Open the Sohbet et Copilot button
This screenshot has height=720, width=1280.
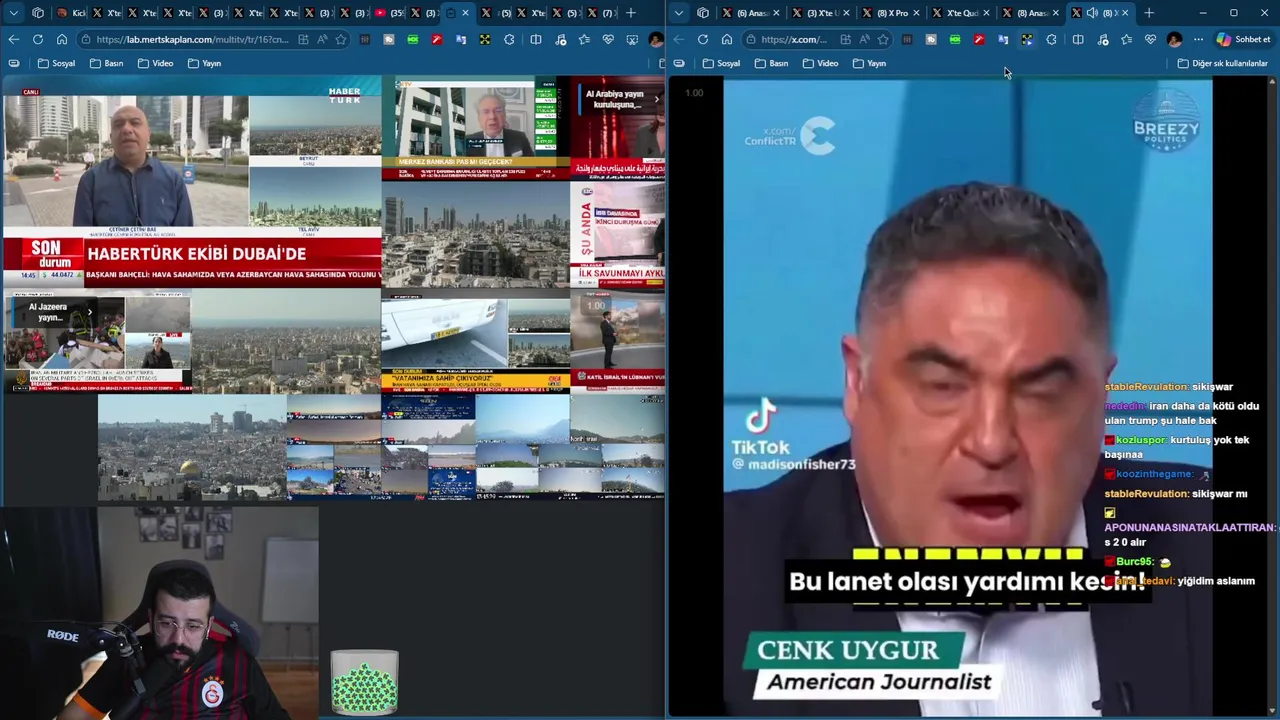click(1244, 39)
